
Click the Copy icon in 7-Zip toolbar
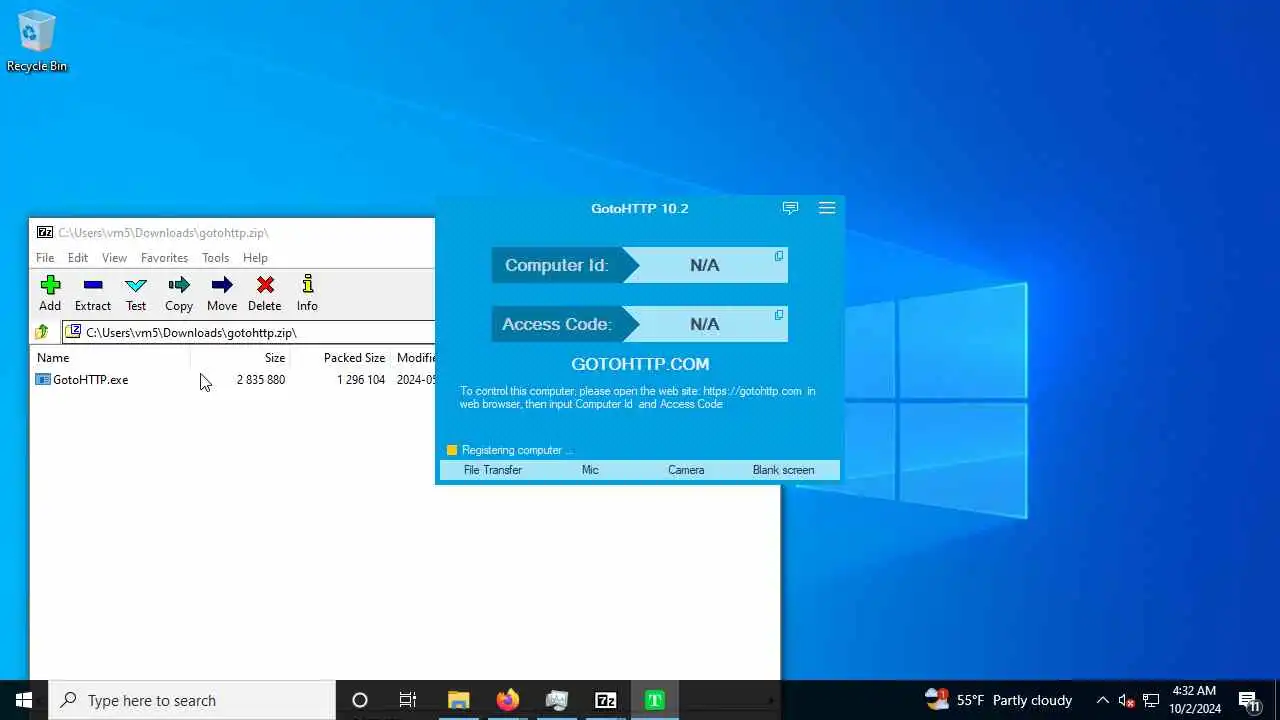coord(179,286)
